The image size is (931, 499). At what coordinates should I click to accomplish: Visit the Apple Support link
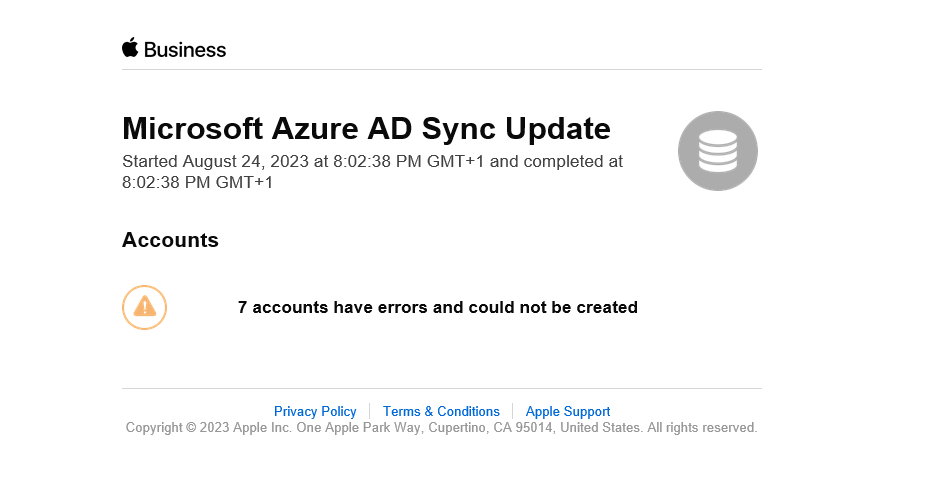coord(568,411)
